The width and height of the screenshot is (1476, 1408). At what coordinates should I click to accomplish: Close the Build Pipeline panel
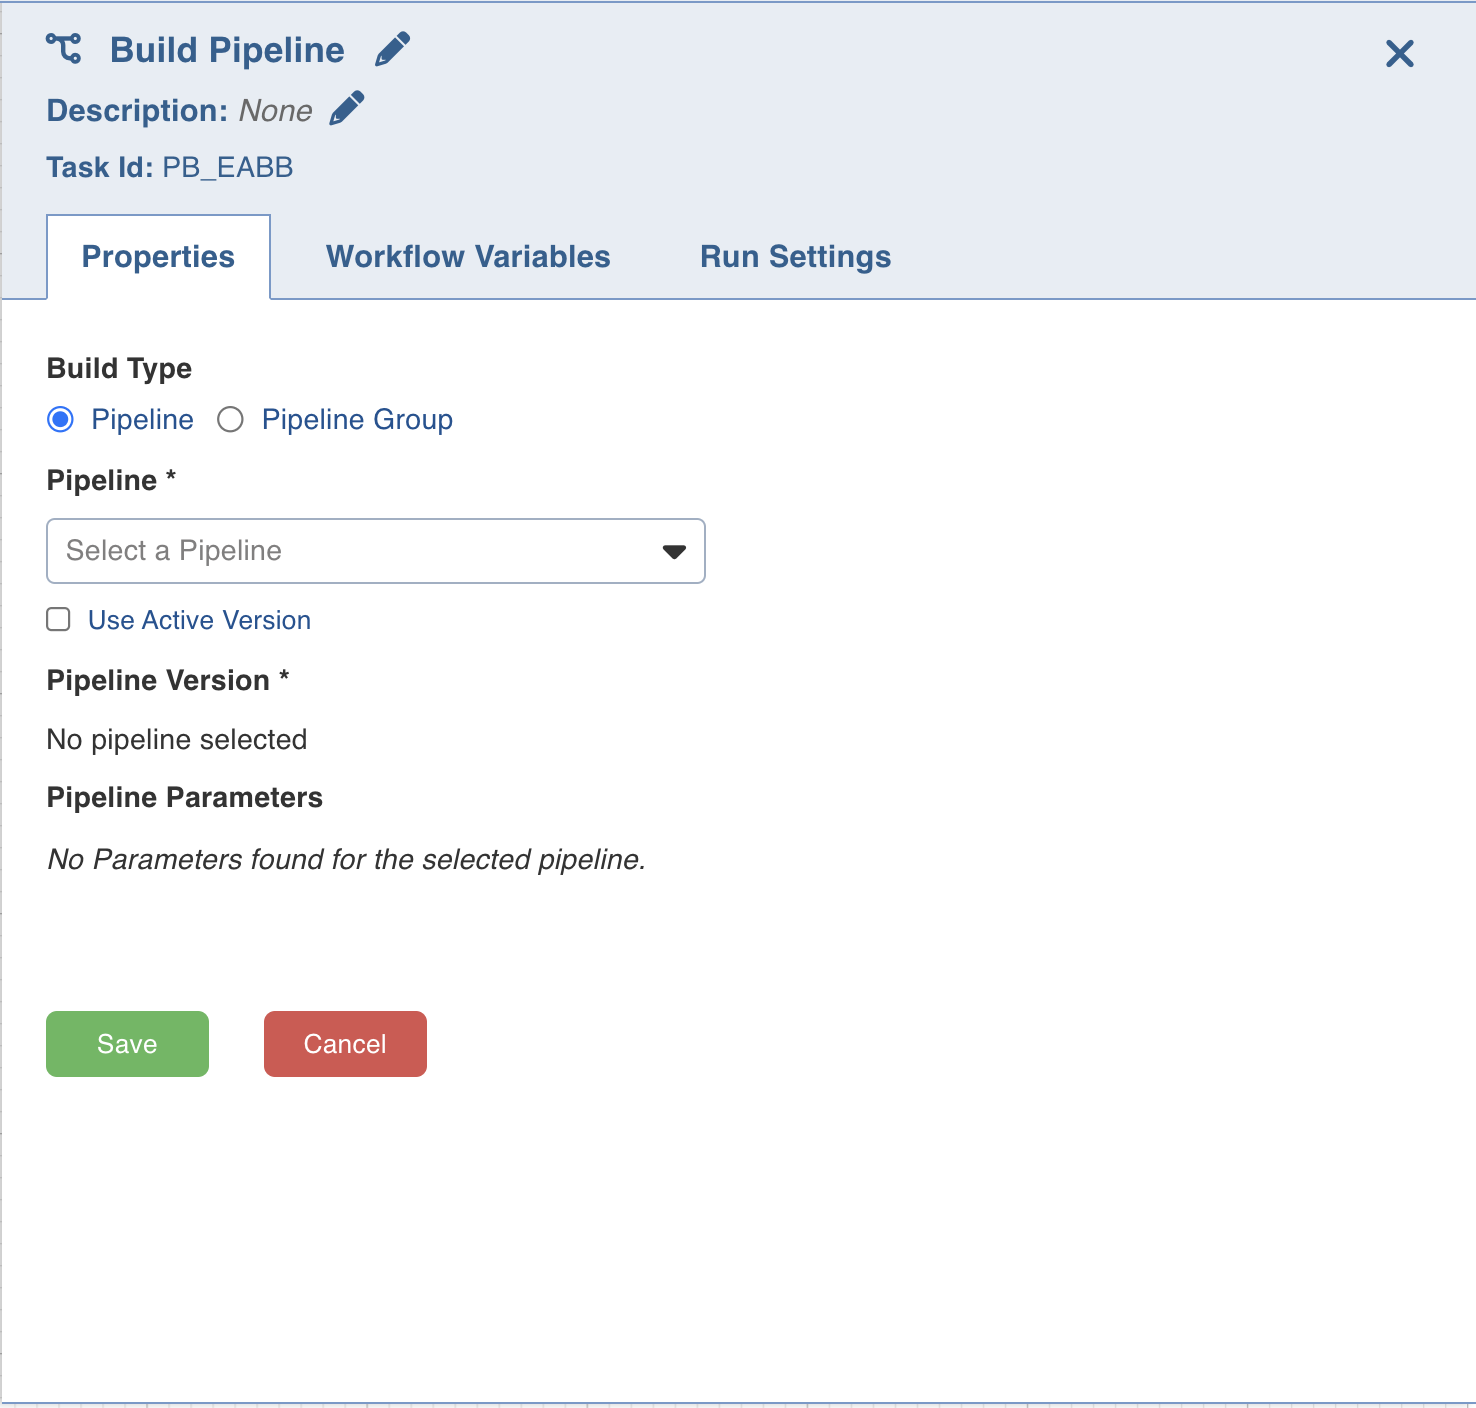tap(1400, 53)
